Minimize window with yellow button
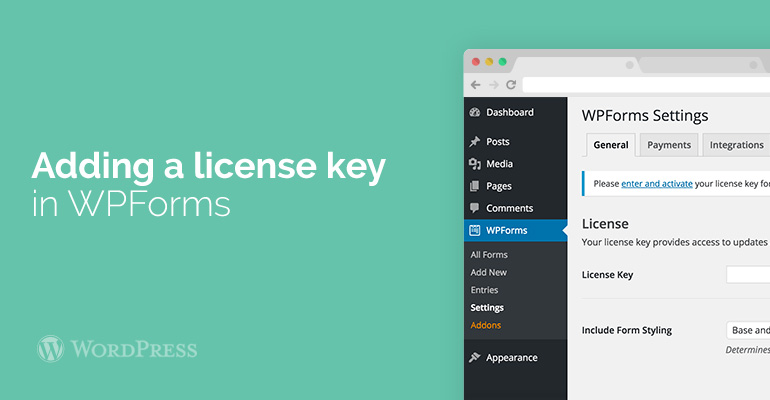770x400 pixels. click(489, 61)
